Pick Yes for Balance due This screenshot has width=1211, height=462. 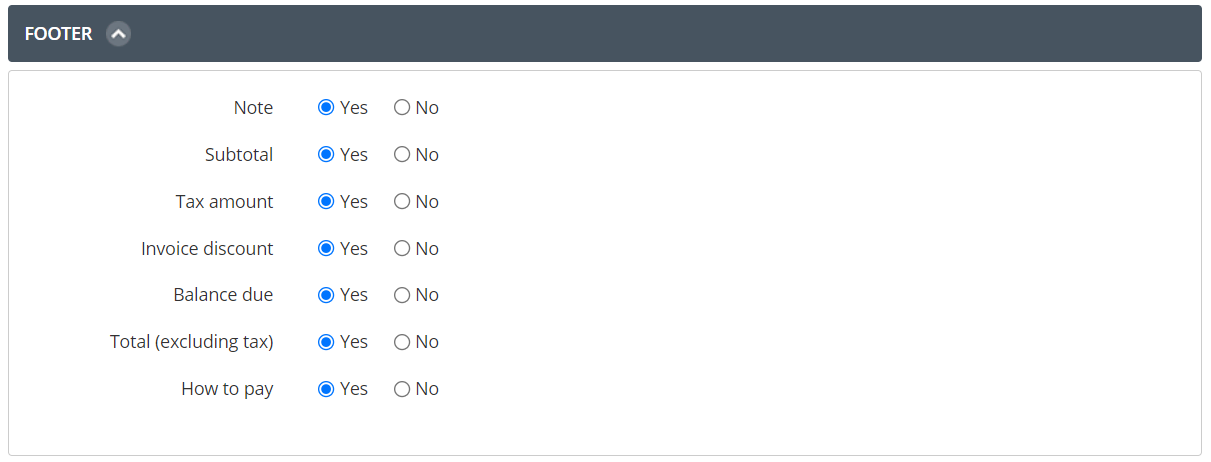point(326,295)
